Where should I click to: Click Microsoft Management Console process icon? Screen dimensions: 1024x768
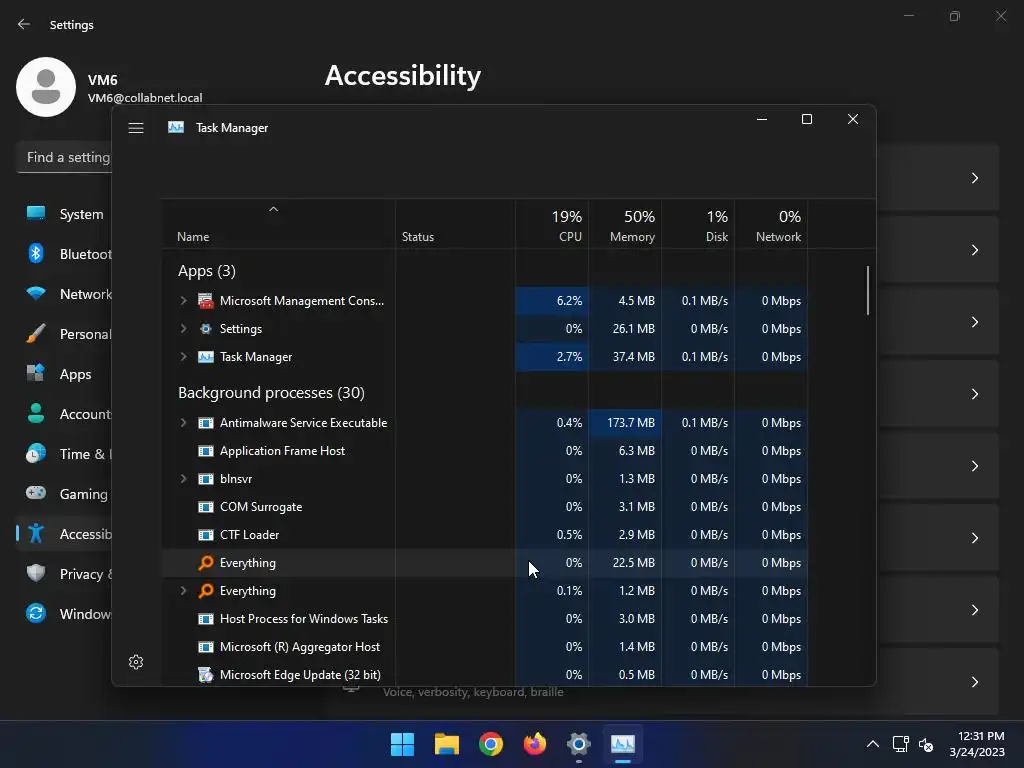(206, 301)
